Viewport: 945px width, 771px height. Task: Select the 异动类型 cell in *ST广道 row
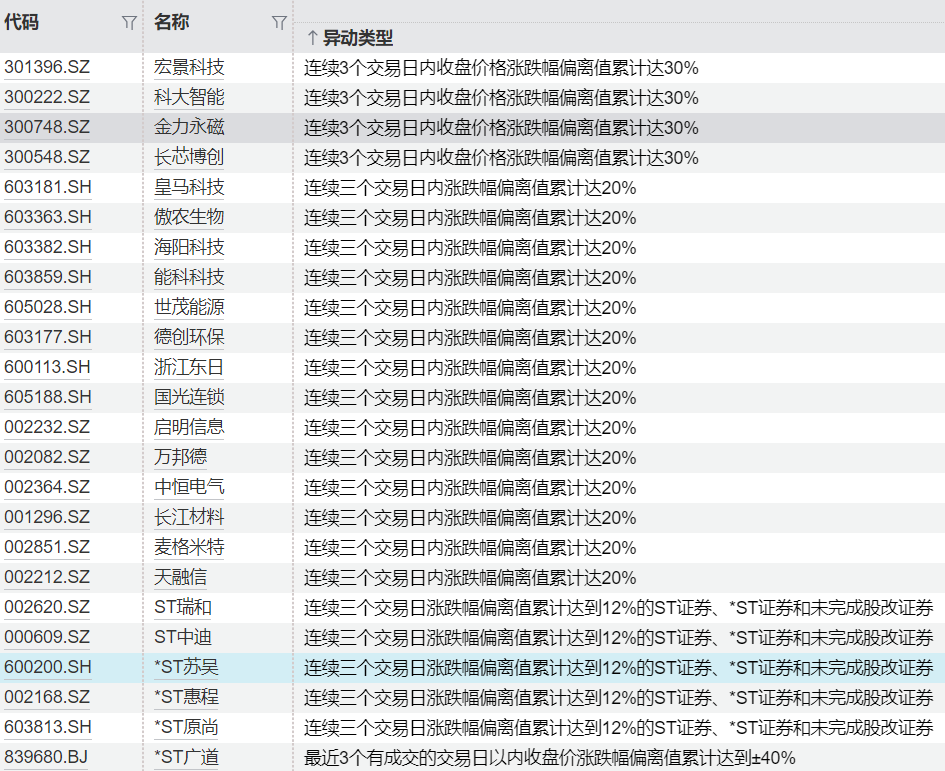(620, 758)
